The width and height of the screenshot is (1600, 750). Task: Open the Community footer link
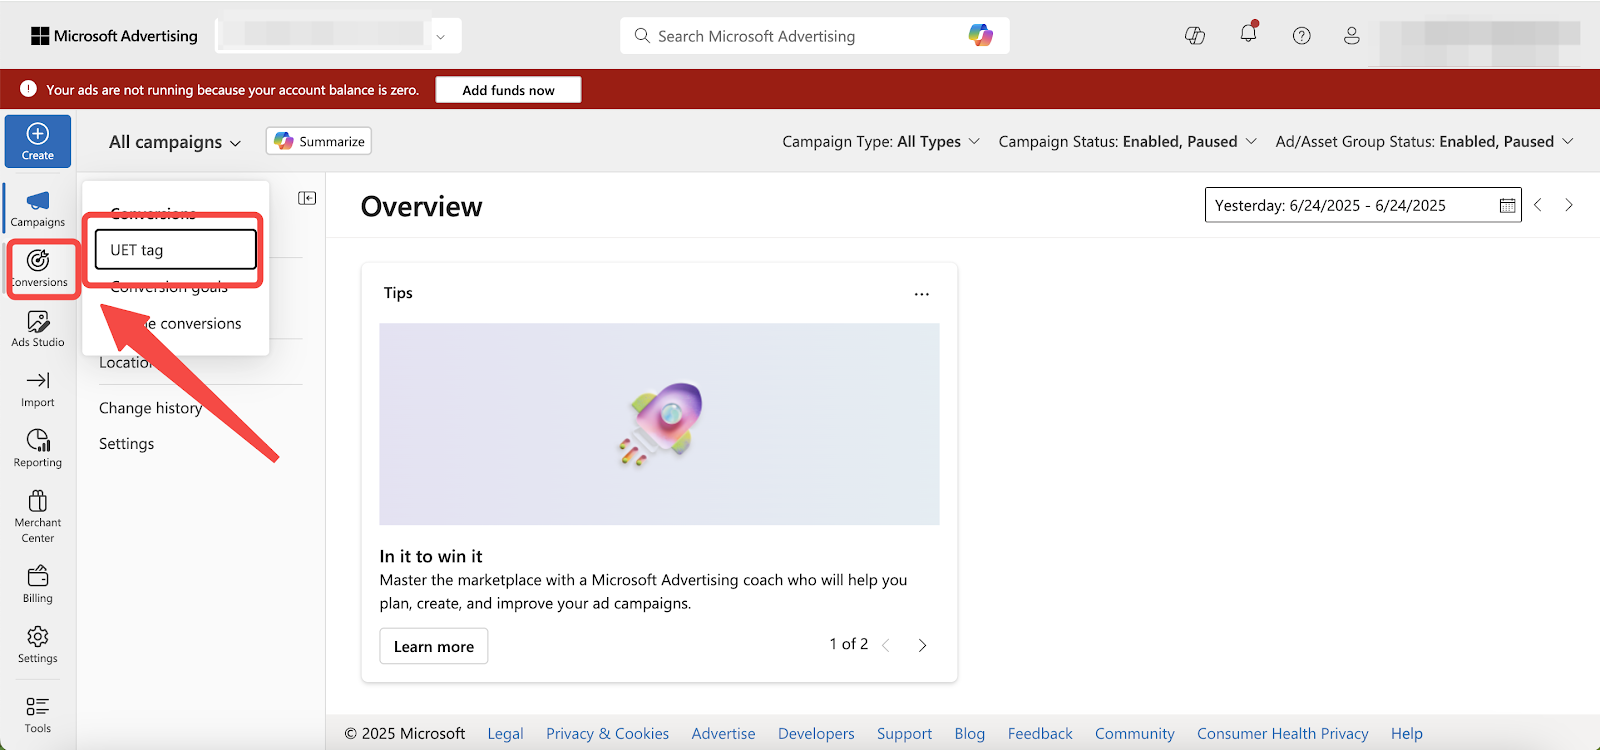tap(1134, 733)
